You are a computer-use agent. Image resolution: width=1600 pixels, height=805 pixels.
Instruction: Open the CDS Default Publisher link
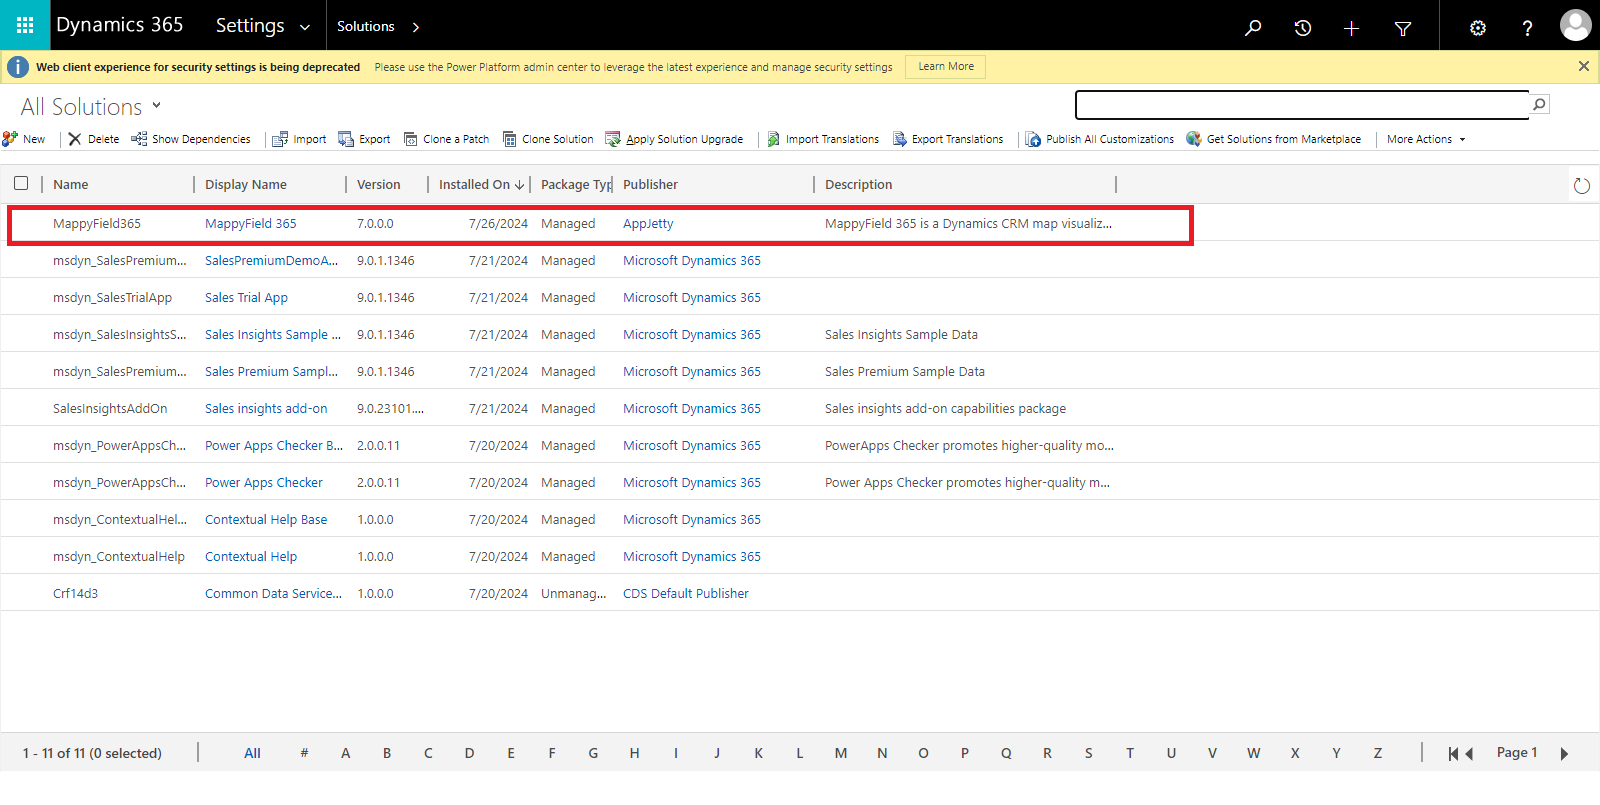(686, 593)
